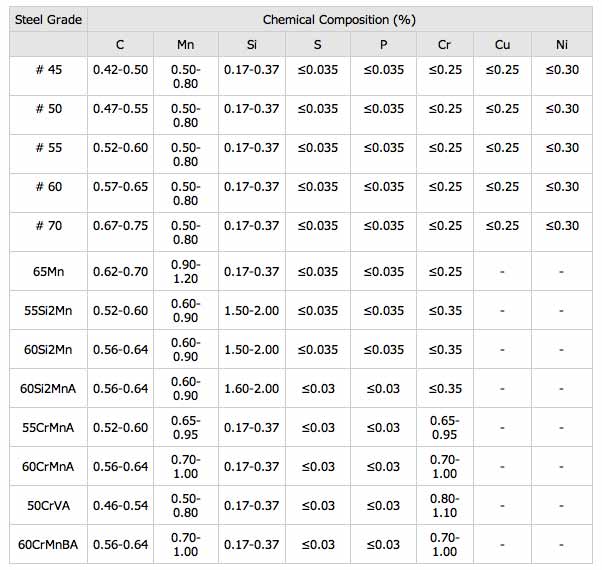Screen dimensions: 602x570
Task: Click the 1.60-2.00 Si value
Action: pos(251,388)
